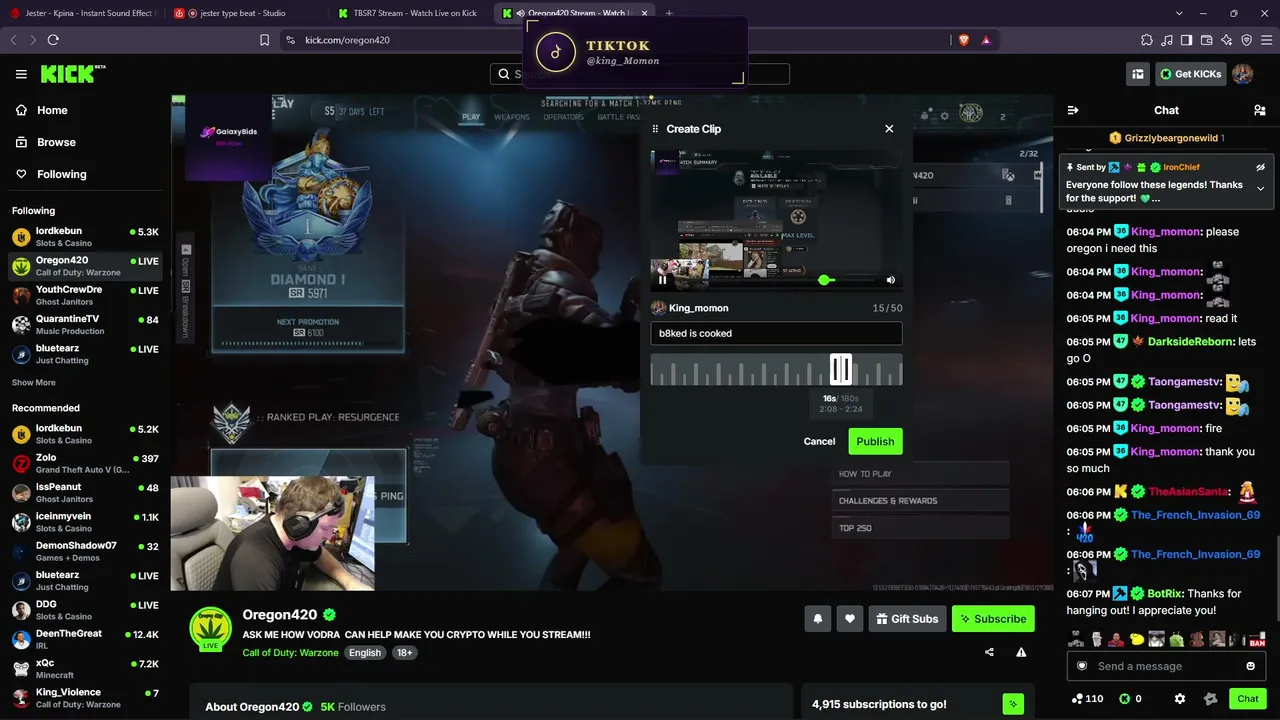Click BotRix username in chat
The width and height of the screenshot is (1280, 720).
point(1164,594)
